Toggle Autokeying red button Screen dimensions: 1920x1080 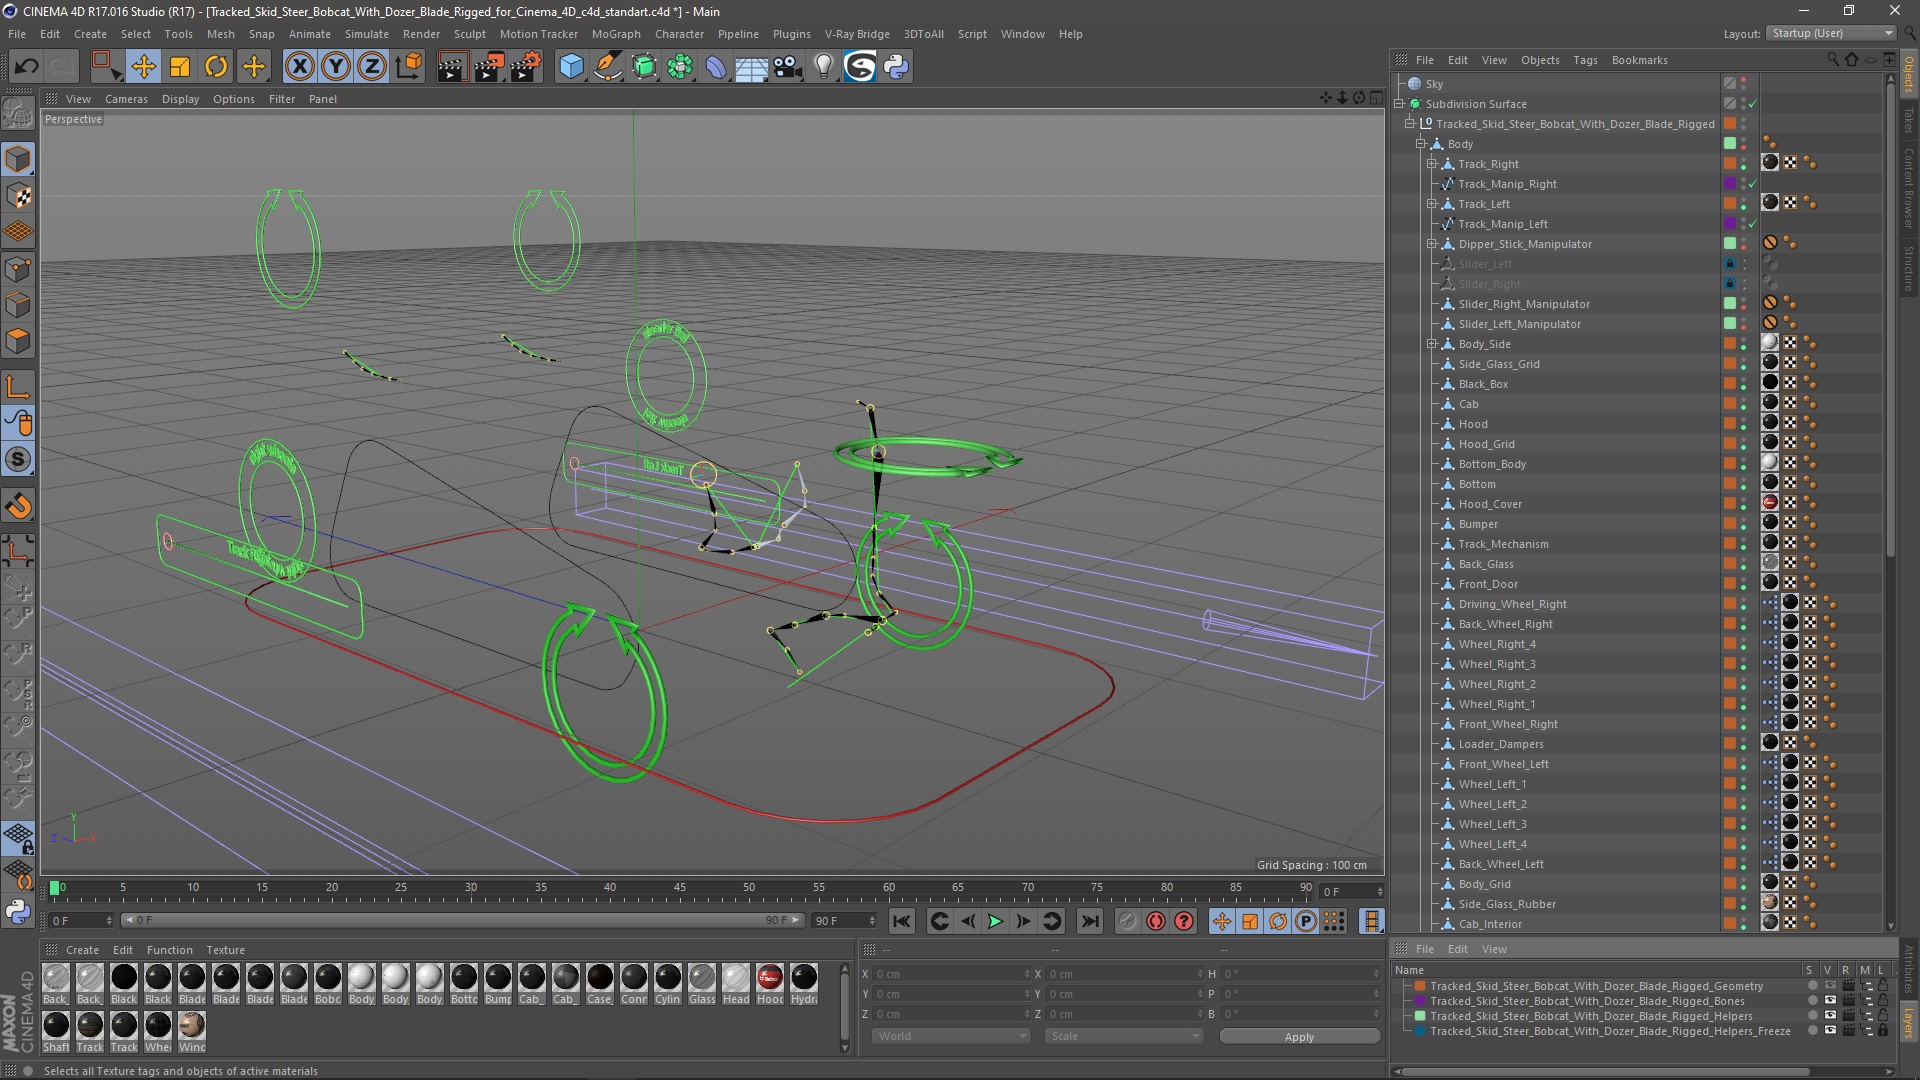(1155, 921)
